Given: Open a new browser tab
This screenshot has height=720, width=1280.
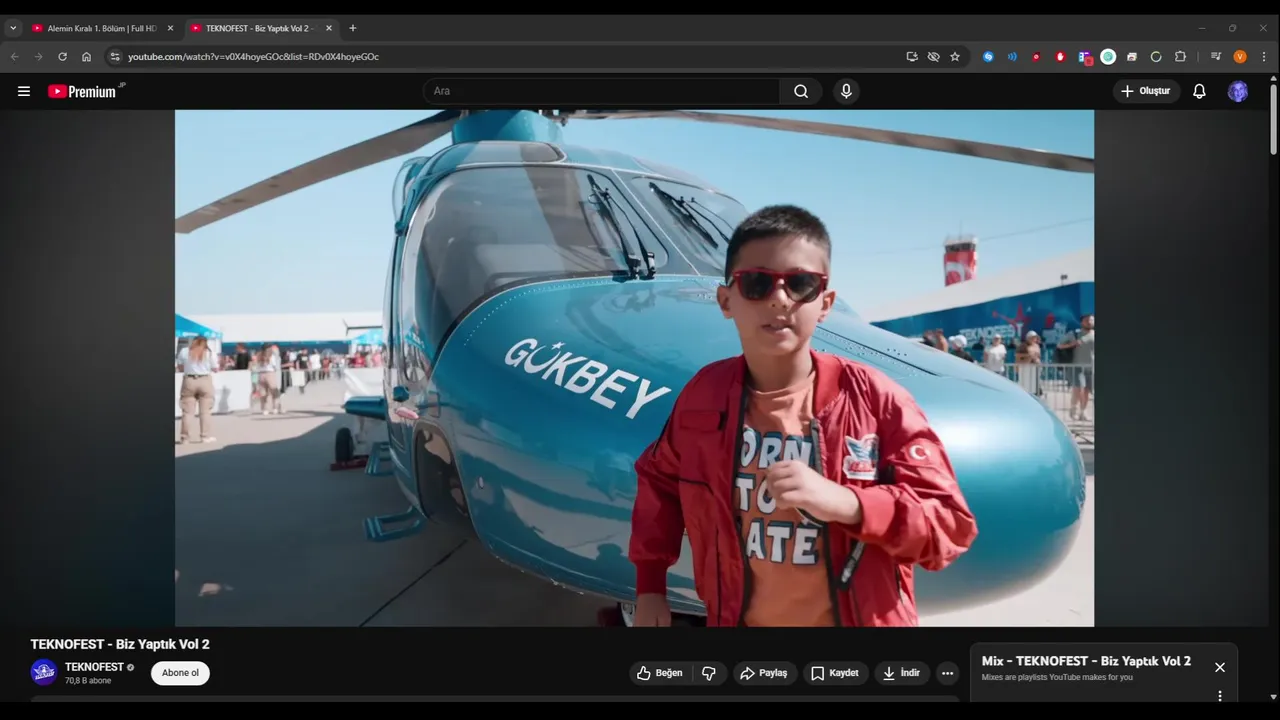Looking at the screenshot, I should pos(352,28).
